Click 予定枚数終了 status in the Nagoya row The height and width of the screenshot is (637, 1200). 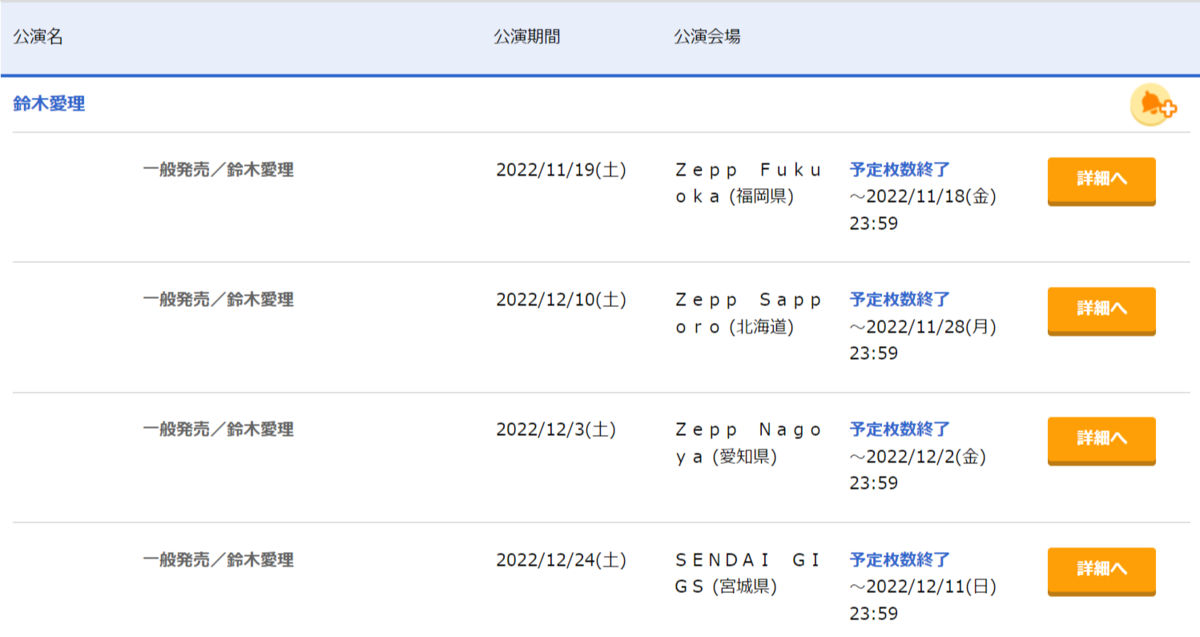[900, 429]
